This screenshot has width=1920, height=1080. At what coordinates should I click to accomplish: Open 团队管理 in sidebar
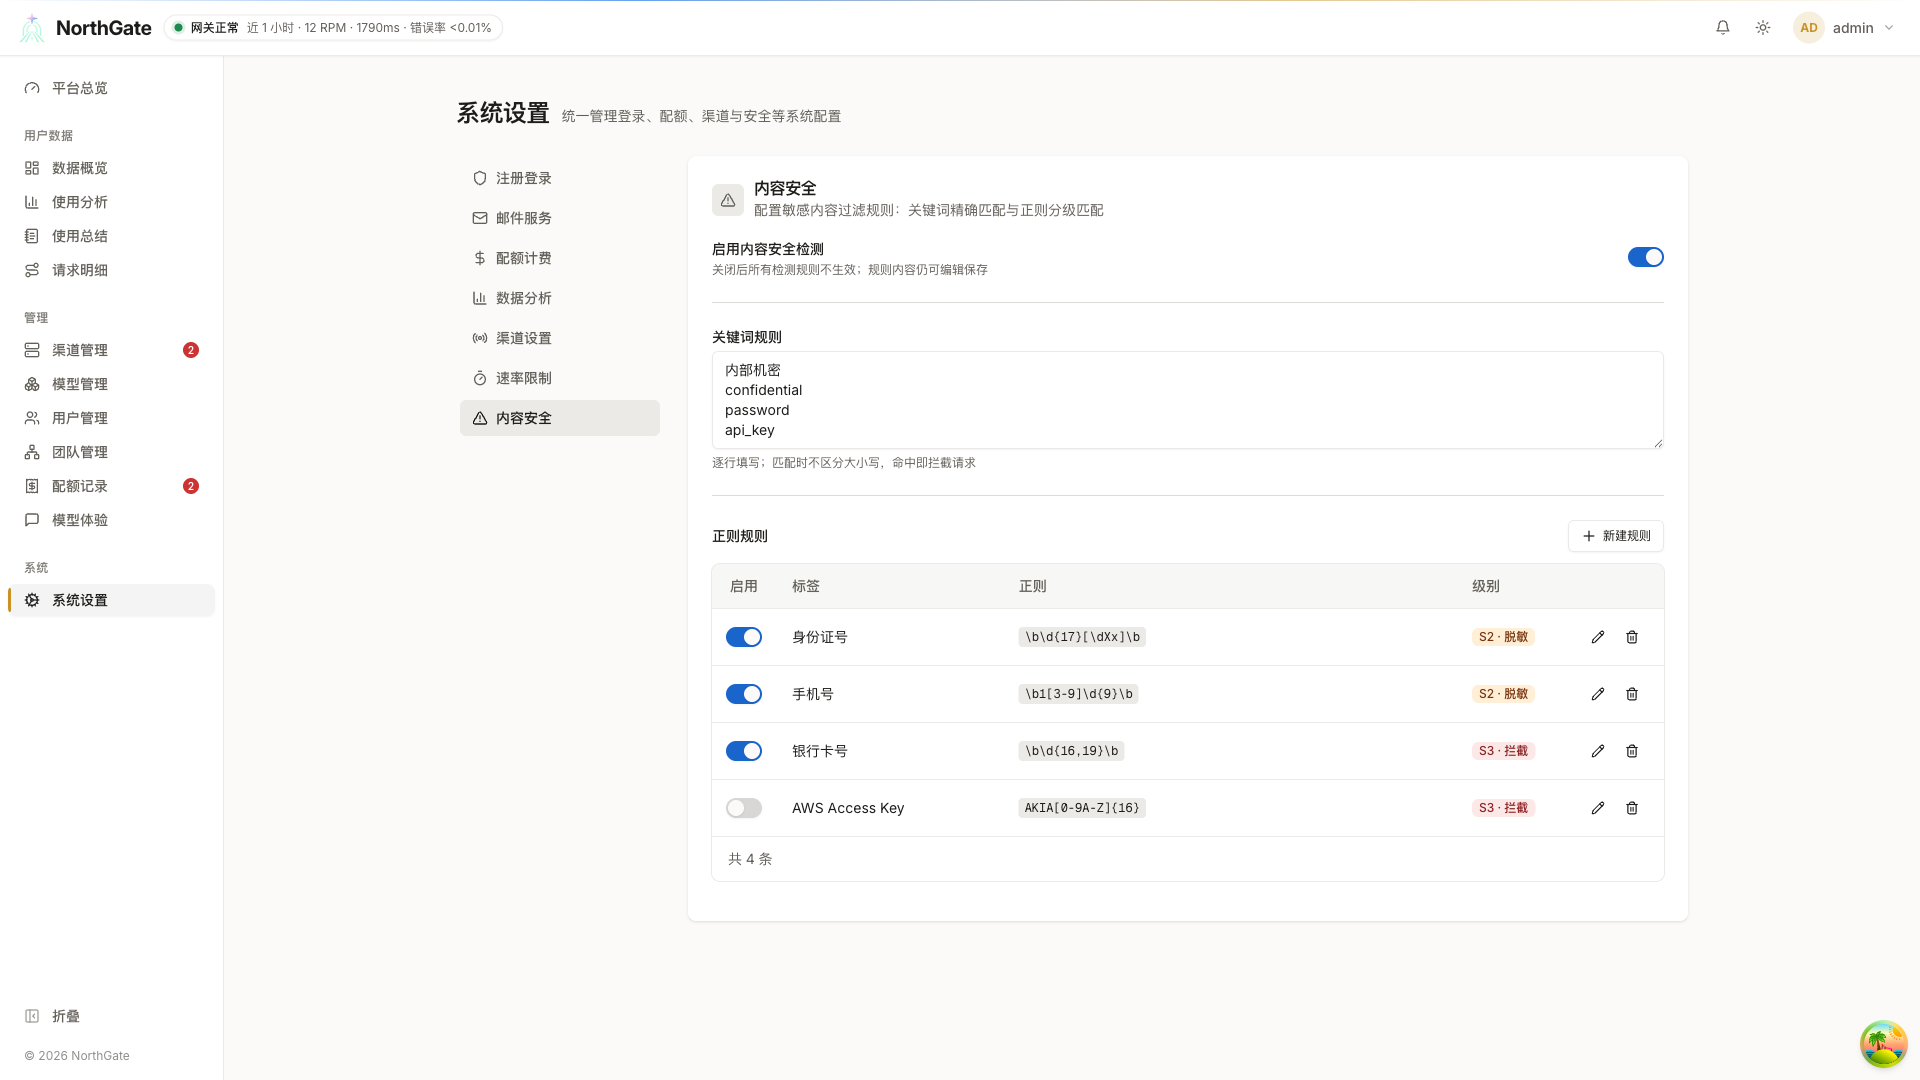(111, 452)
